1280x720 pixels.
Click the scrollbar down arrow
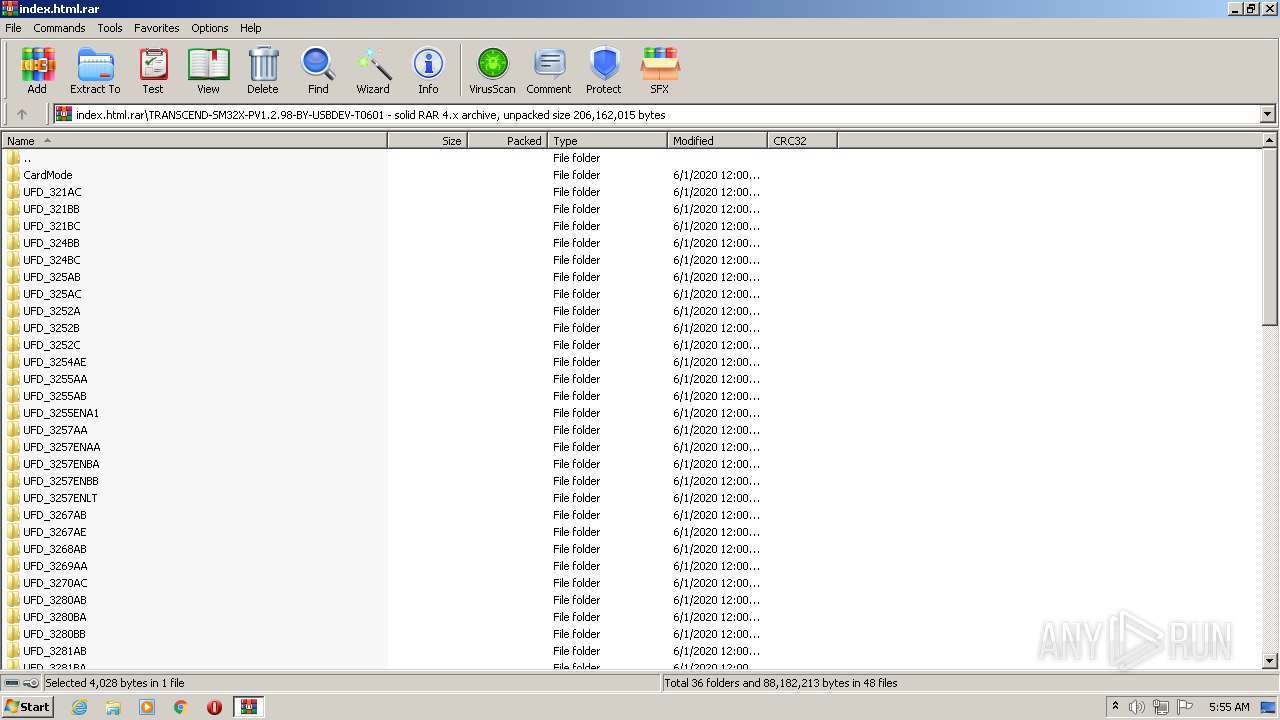(x=1270, y=661)
